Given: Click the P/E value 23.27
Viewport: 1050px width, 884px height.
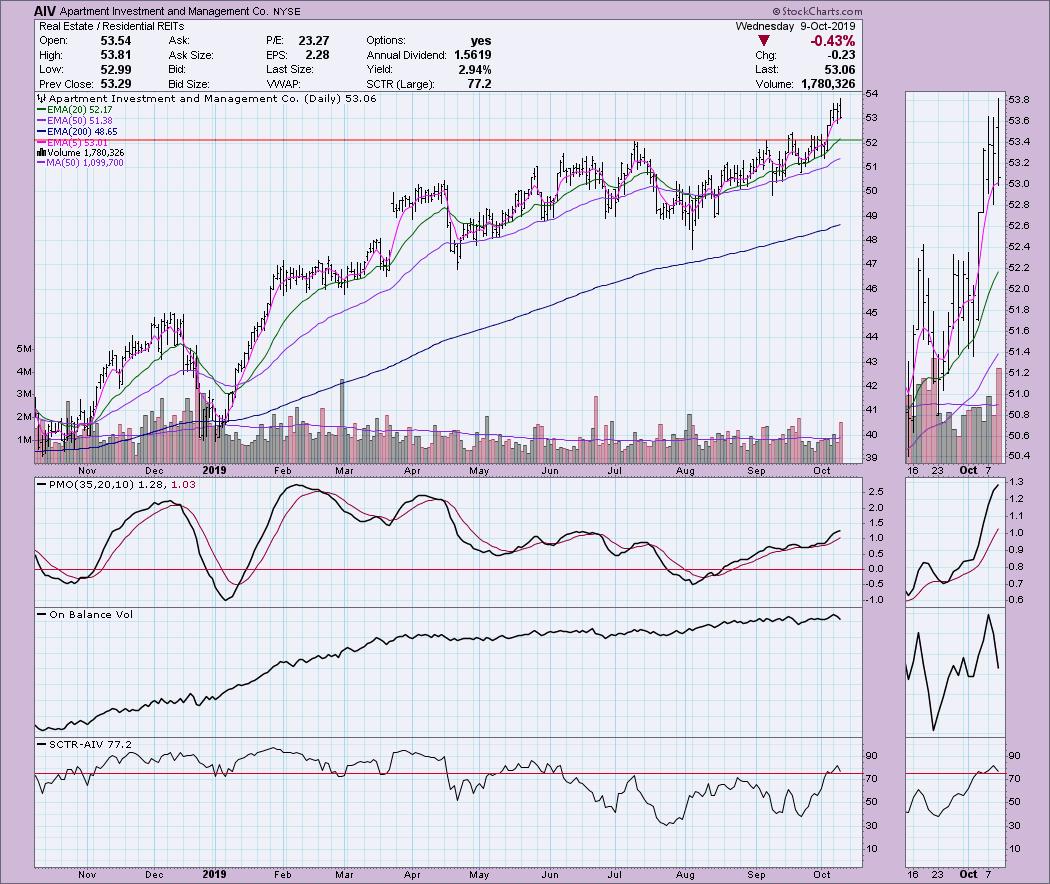Looking at the screenshot, I should pos(313,41).
